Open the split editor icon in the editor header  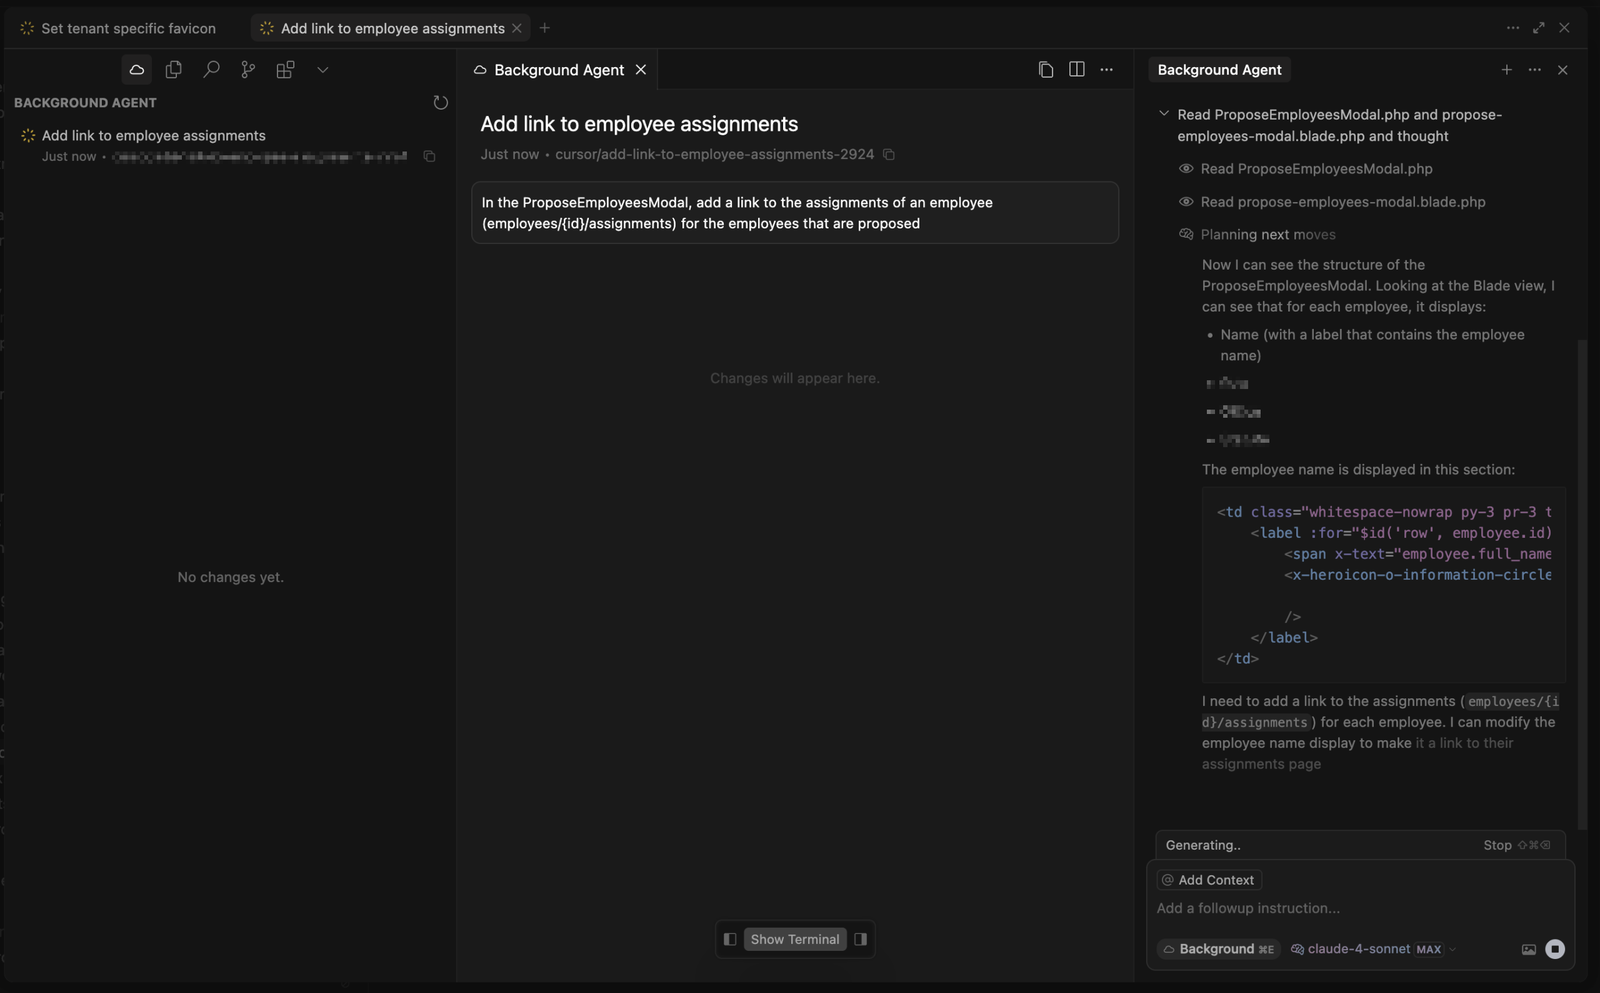pyautogui.click(x=1077, y=69)
